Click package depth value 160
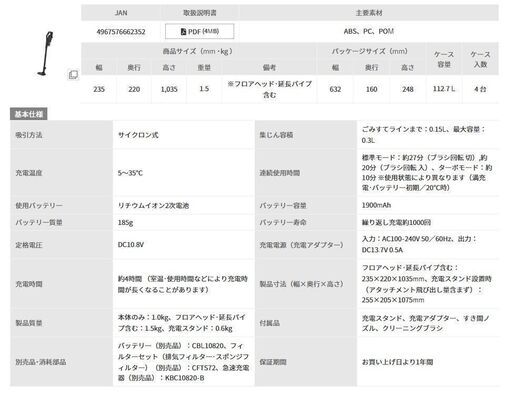The width and height of the screenshot is (512, 394). click(x=371, y=89)
